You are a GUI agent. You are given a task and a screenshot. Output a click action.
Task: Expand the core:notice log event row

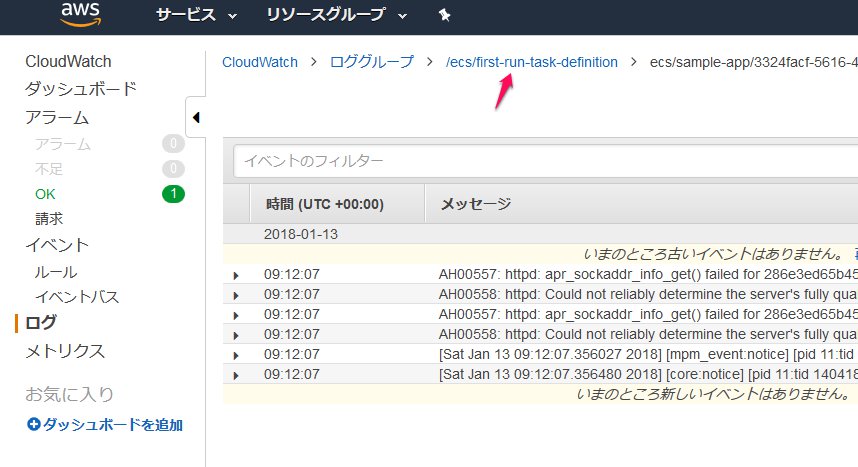237,375
